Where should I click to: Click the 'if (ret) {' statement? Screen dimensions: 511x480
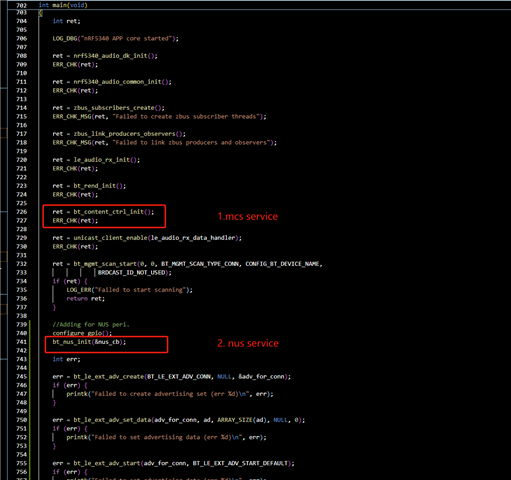point(70,281)
